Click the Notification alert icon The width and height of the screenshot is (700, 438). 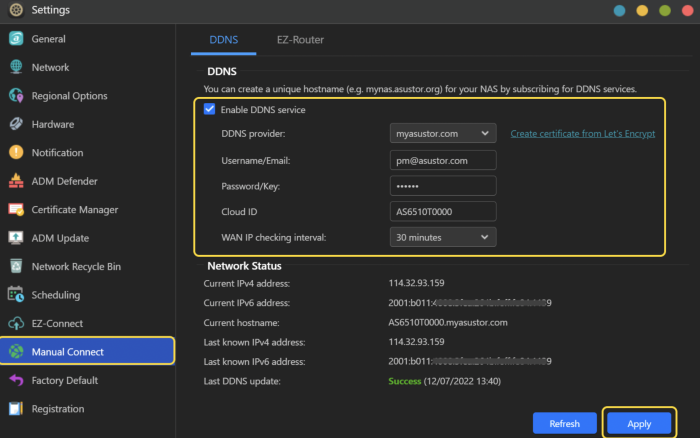tap(16, 153)
